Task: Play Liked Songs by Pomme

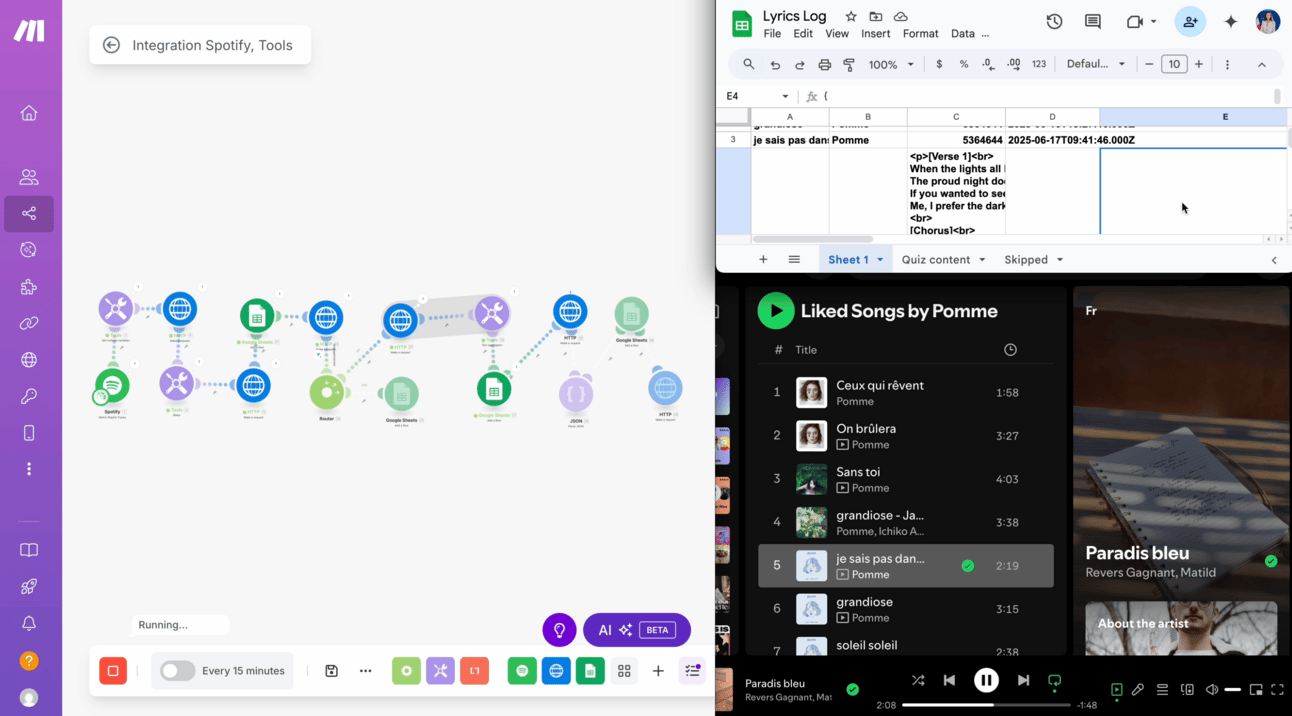Action: pyautogui.click(x=776, y=311)
